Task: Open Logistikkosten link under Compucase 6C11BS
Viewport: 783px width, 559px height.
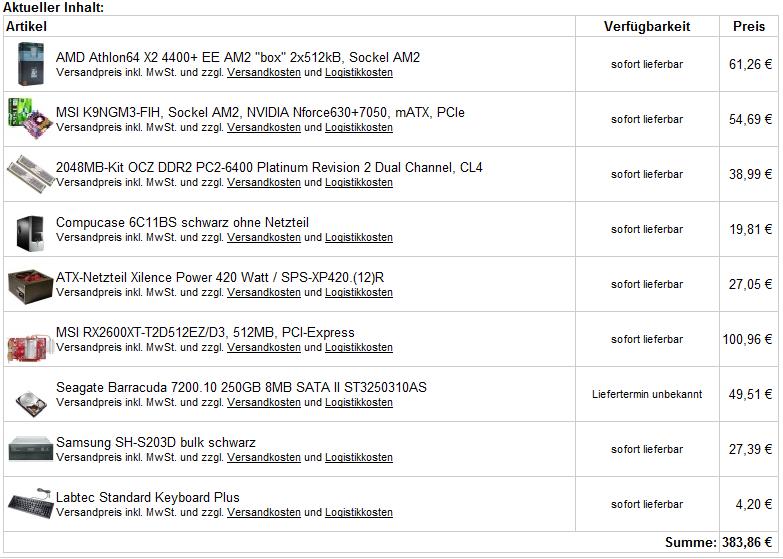Action: pyautogui.click(x=359, y=237)
